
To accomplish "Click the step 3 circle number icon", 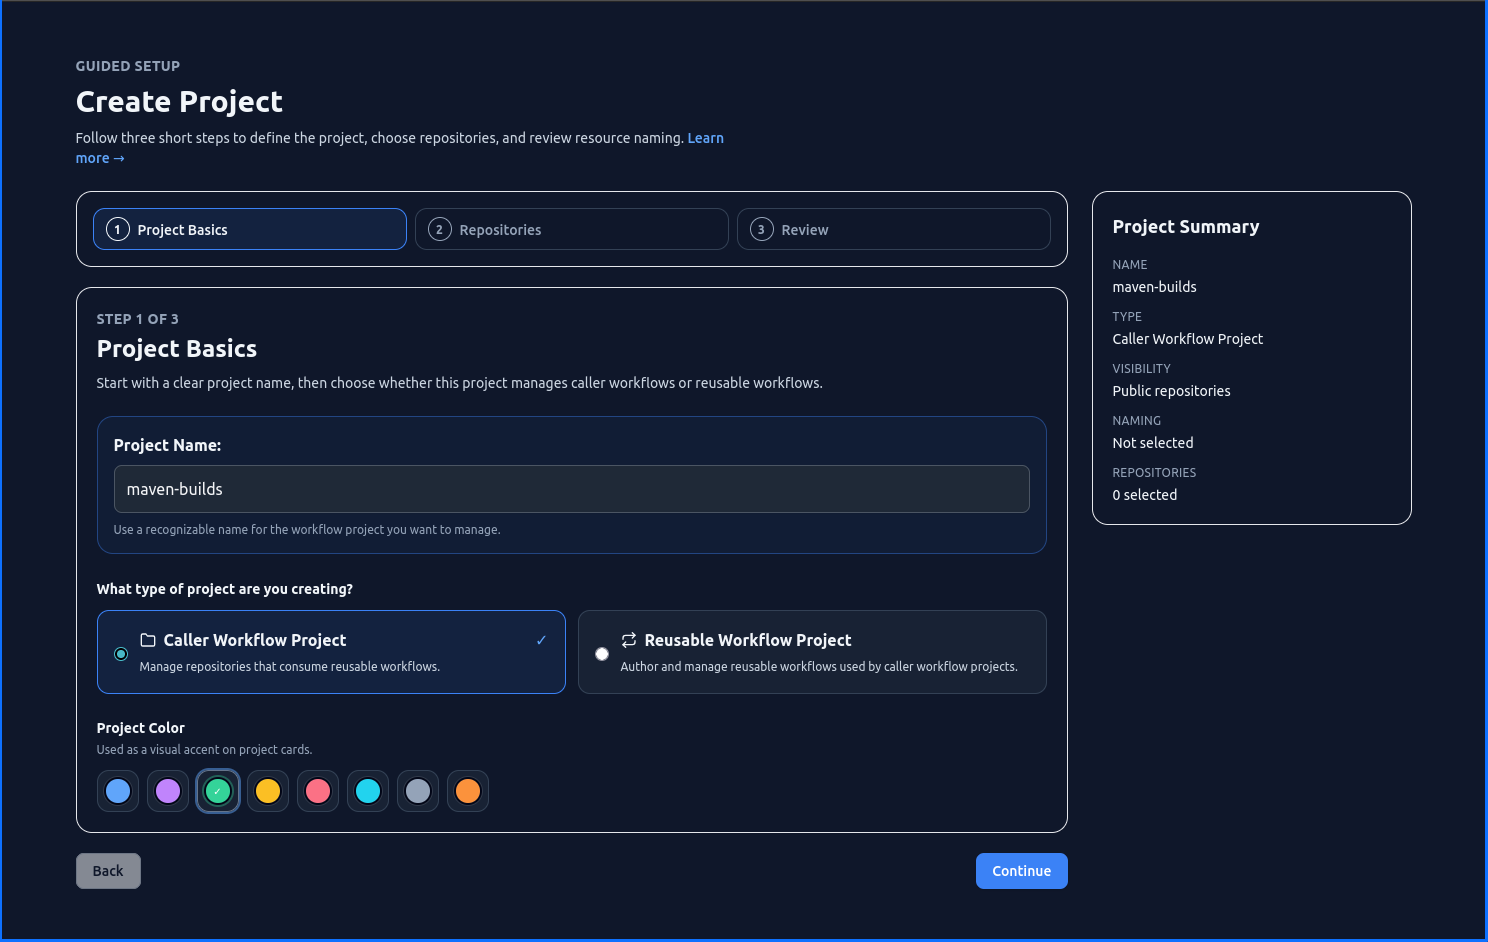I will (x=762, y=229).
